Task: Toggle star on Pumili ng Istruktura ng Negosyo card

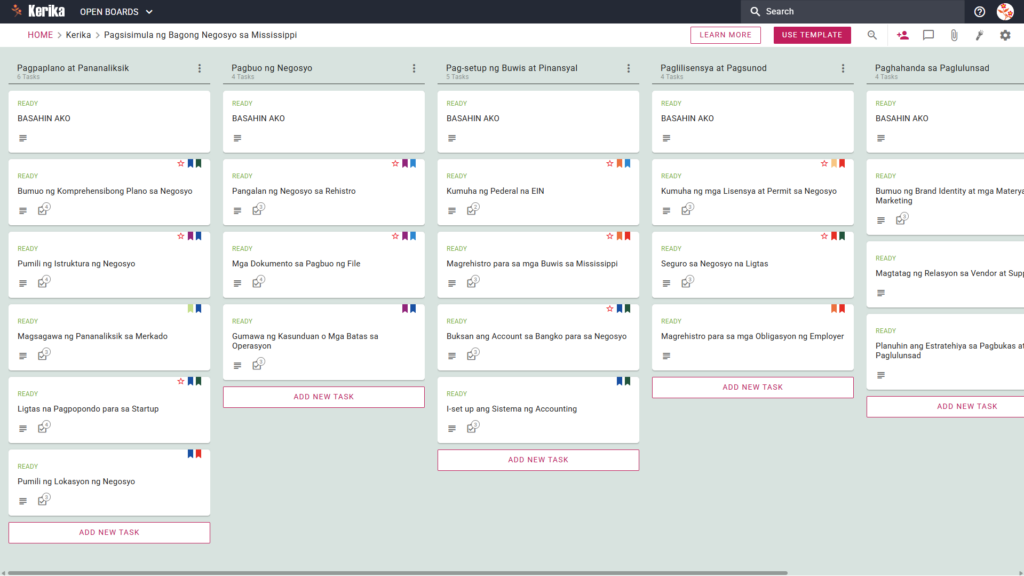Action: (181, 236)
